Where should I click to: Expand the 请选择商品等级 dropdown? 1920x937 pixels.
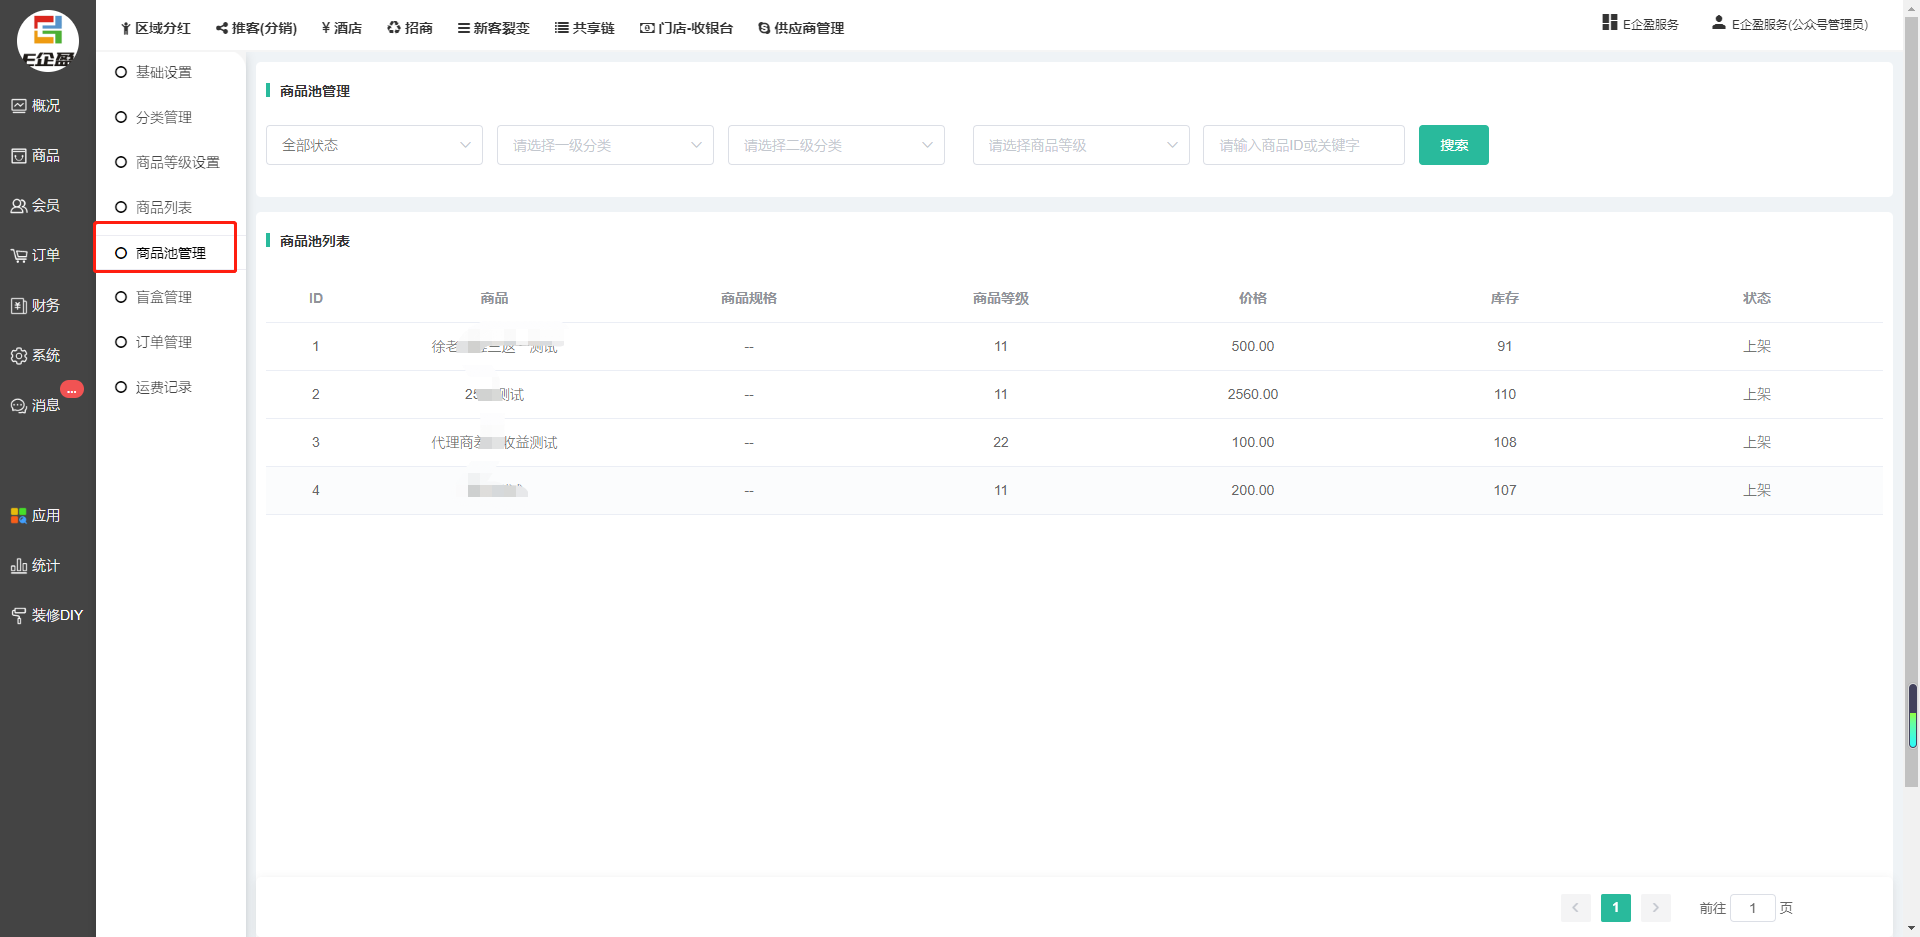coord(1080,145)
